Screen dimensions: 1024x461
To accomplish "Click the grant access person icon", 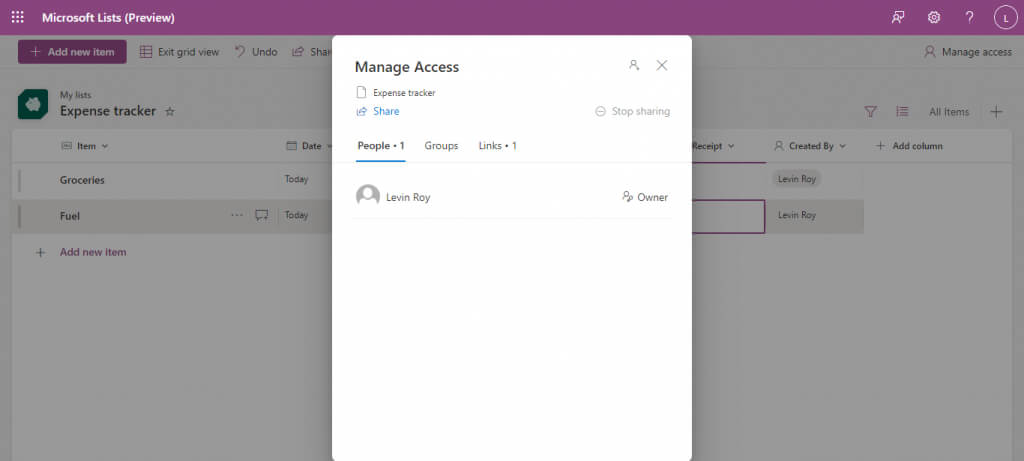I will point(633,66).
